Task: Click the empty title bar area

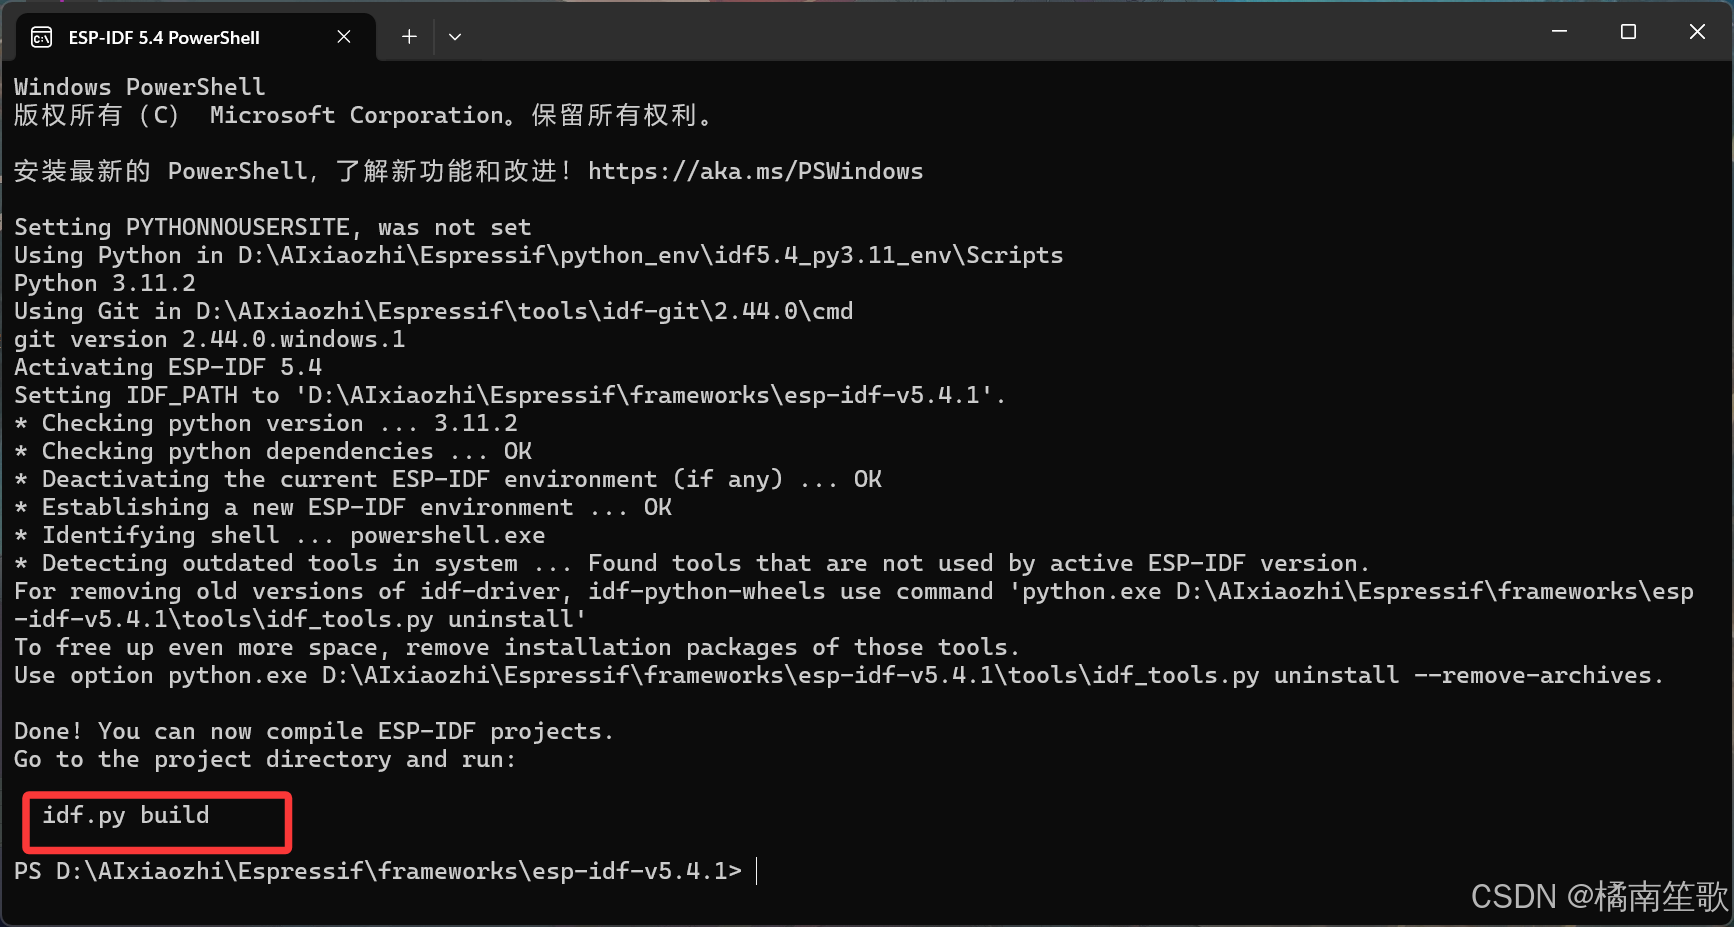Action: (1000, 32)
